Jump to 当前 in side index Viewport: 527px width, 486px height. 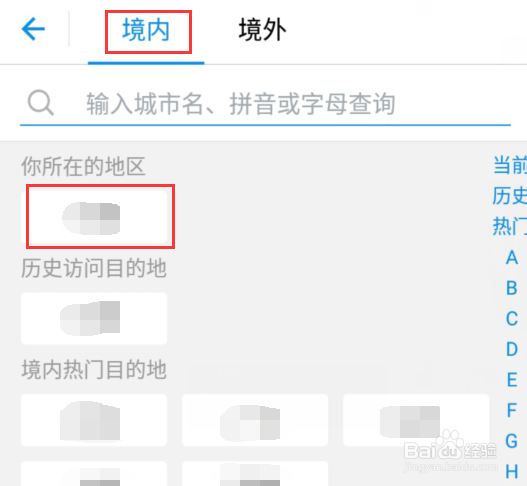coord(510,165)
